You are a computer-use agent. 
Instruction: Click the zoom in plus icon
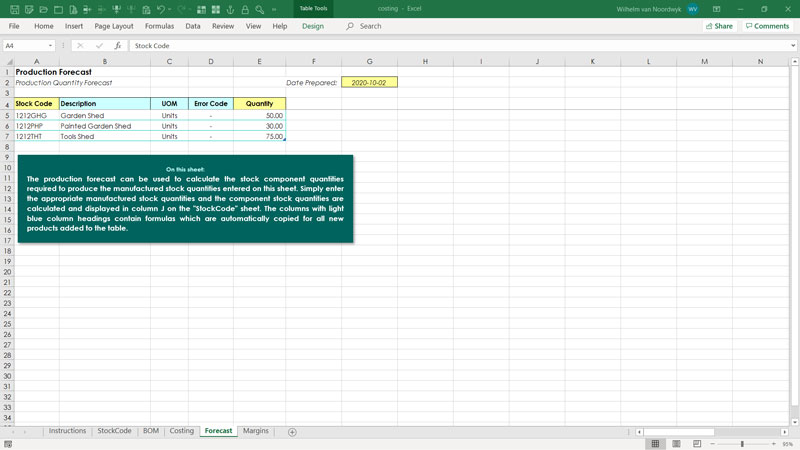tap(774, 444)
